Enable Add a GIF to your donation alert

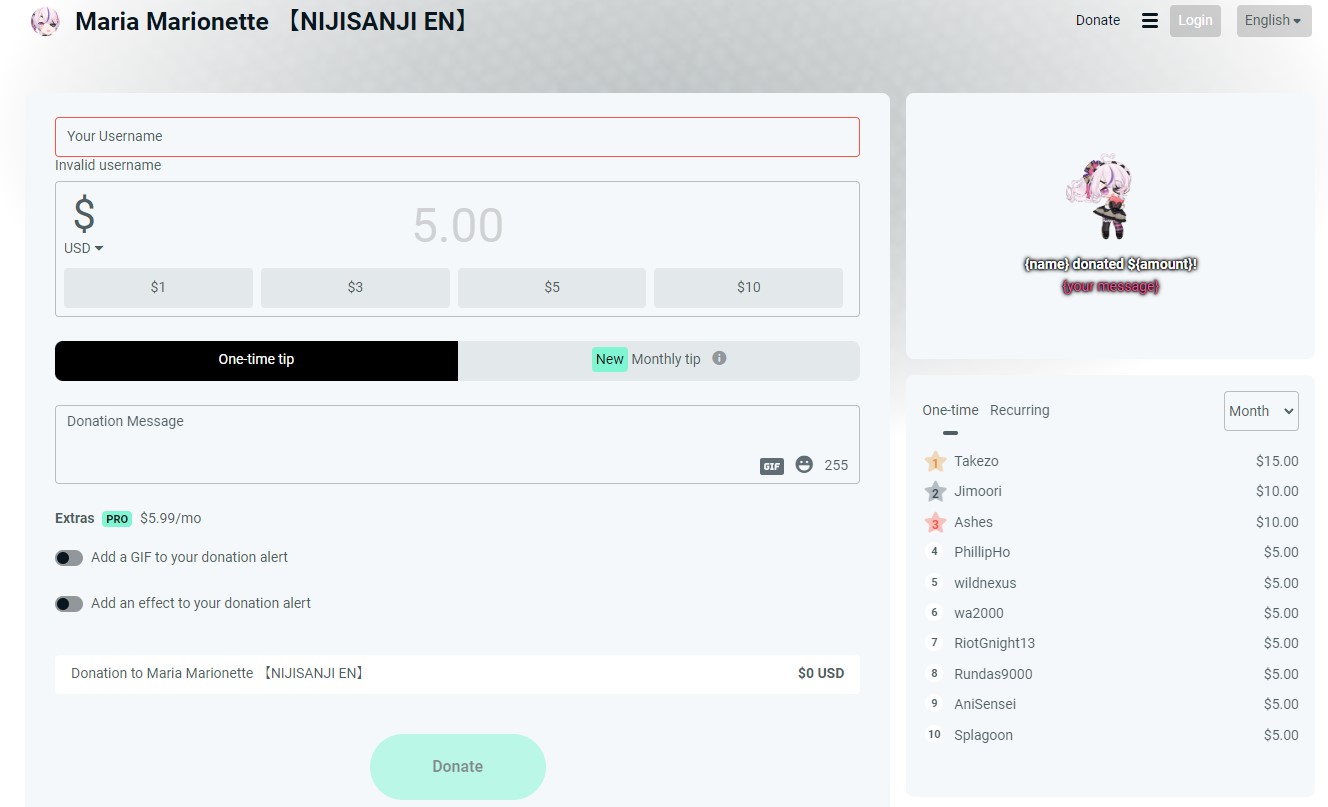[69, 558]
